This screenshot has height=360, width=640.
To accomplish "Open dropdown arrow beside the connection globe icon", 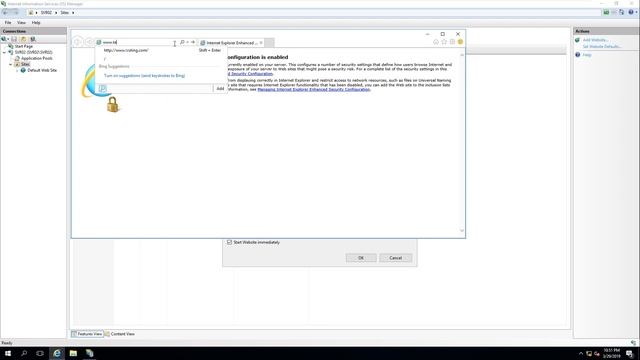I will click(8, 40).
